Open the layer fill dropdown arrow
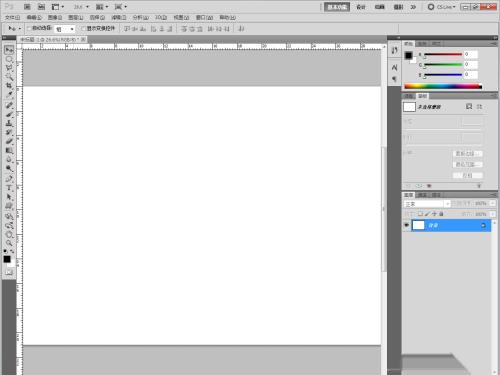 (493, 214)
